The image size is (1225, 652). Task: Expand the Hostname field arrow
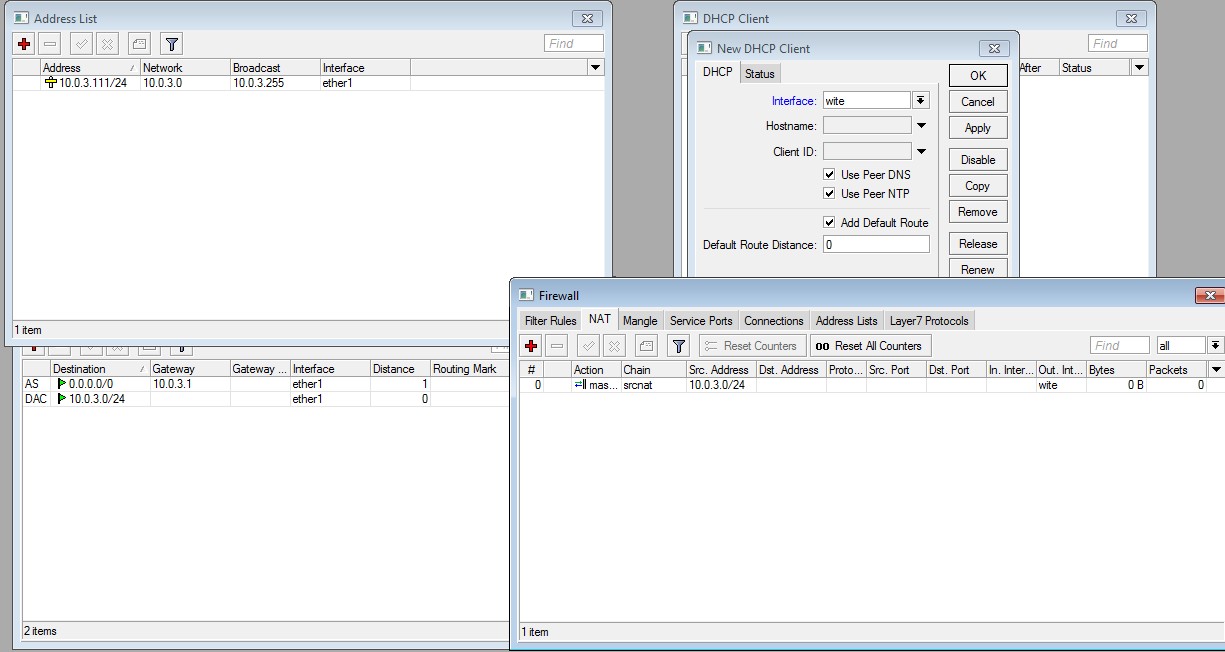(921, 126)
